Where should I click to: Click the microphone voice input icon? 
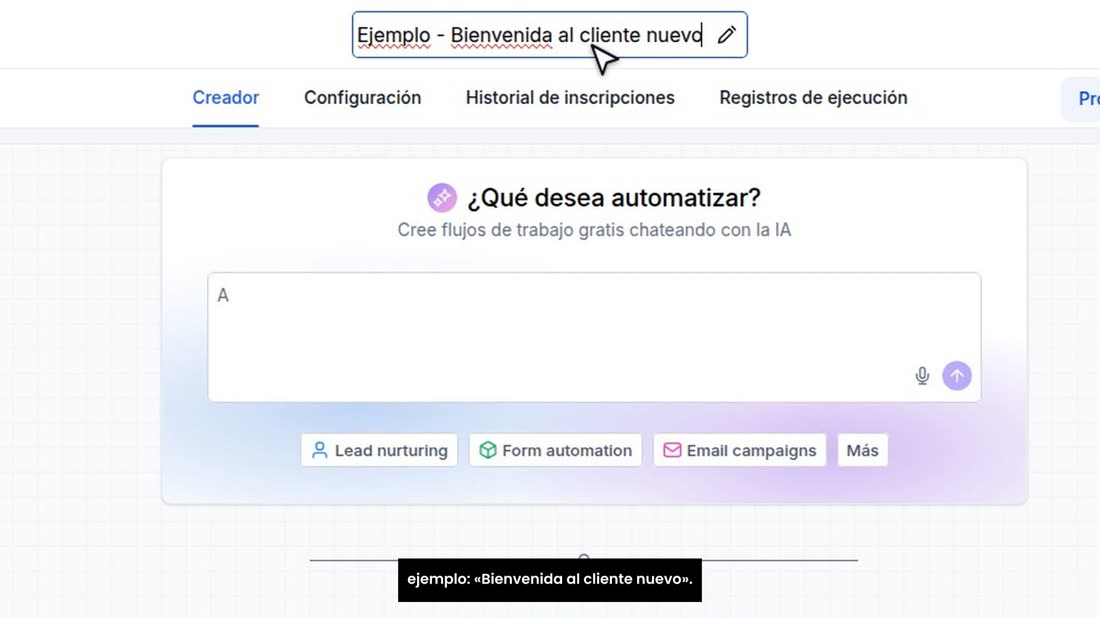(x=922, y=376)
